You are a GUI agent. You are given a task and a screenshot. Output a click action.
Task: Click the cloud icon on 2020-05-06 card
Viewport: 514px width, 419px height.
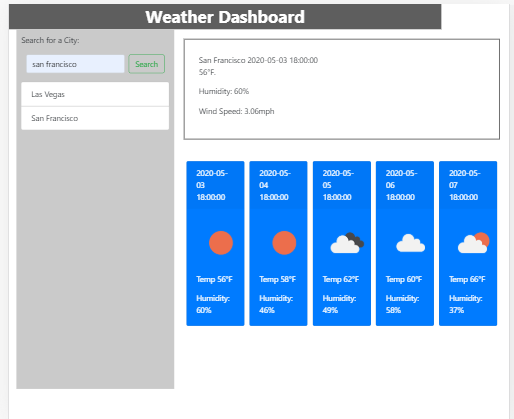(x=410, y=243)
